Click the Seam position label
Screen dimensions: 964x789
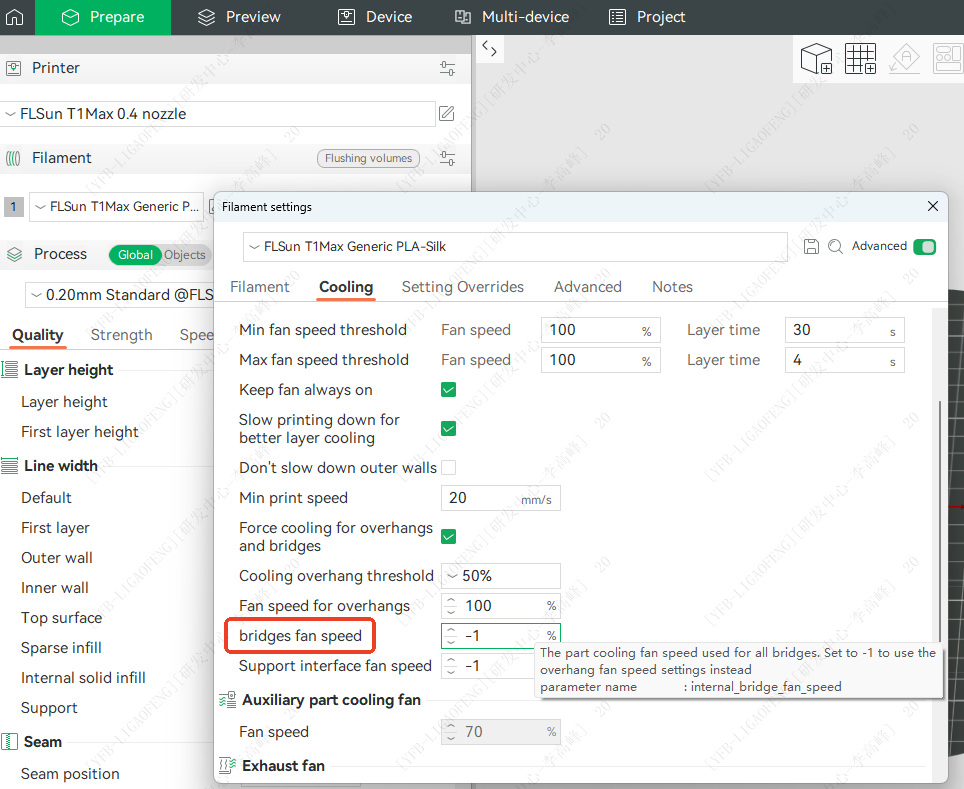(70, 774)
